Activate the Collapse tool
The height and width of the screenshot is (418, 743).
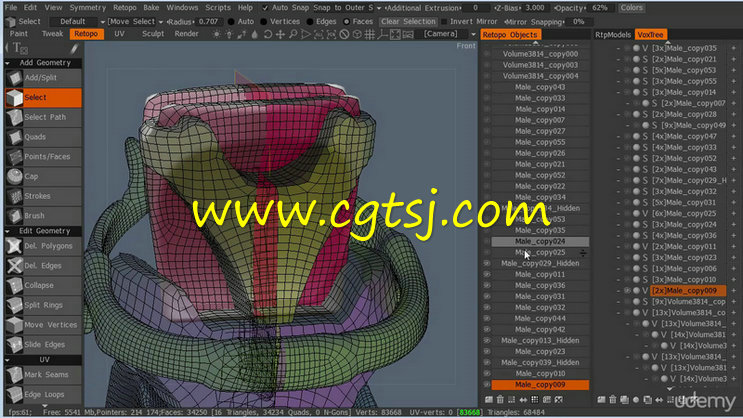(43, 285)
